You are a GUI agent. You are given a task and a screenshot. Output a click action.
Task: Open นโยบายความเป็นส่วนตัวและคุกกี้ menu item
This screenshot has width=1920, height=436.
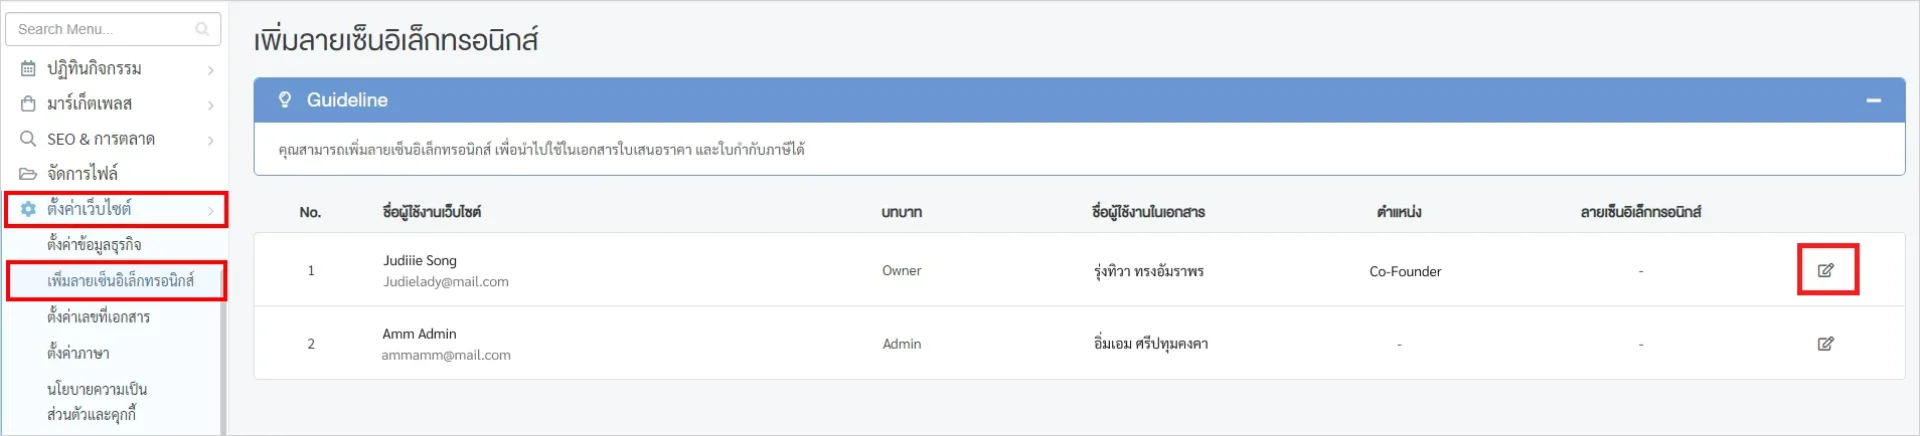click(x=96, y=401)
